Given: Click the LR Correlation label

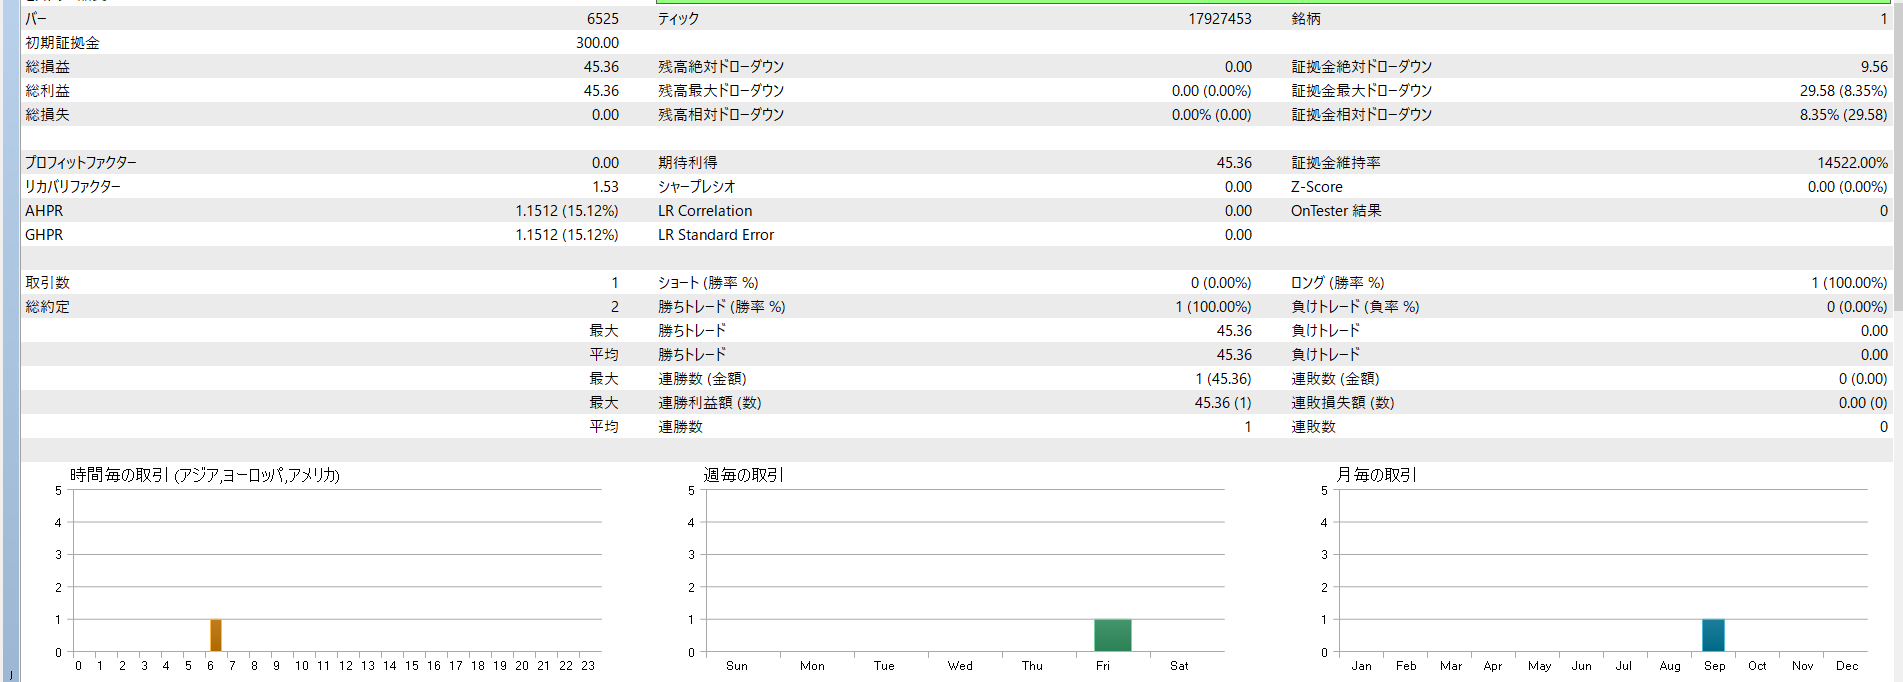Looking at the screenshot, I should pyautogui.click(x=705, y=211).
